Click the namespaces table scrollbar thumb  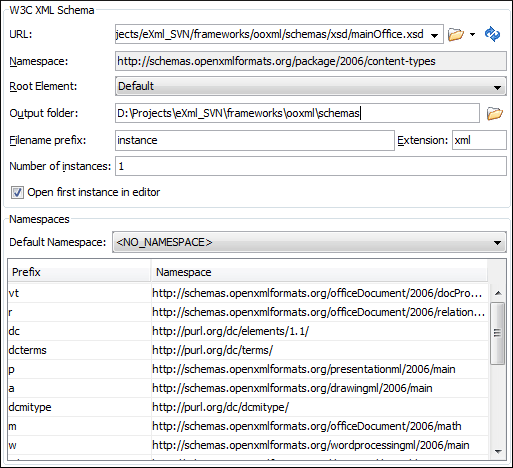click(x=498, y=333)
